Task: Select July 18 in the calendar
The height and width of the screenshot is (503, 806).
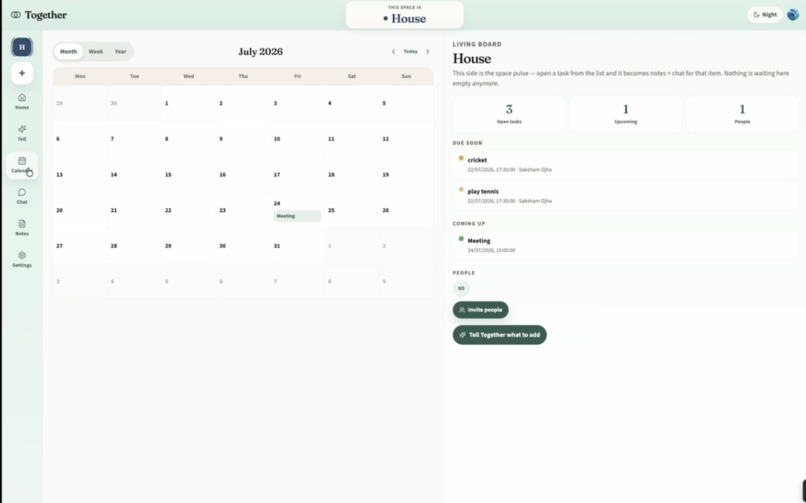Action: 352,175
